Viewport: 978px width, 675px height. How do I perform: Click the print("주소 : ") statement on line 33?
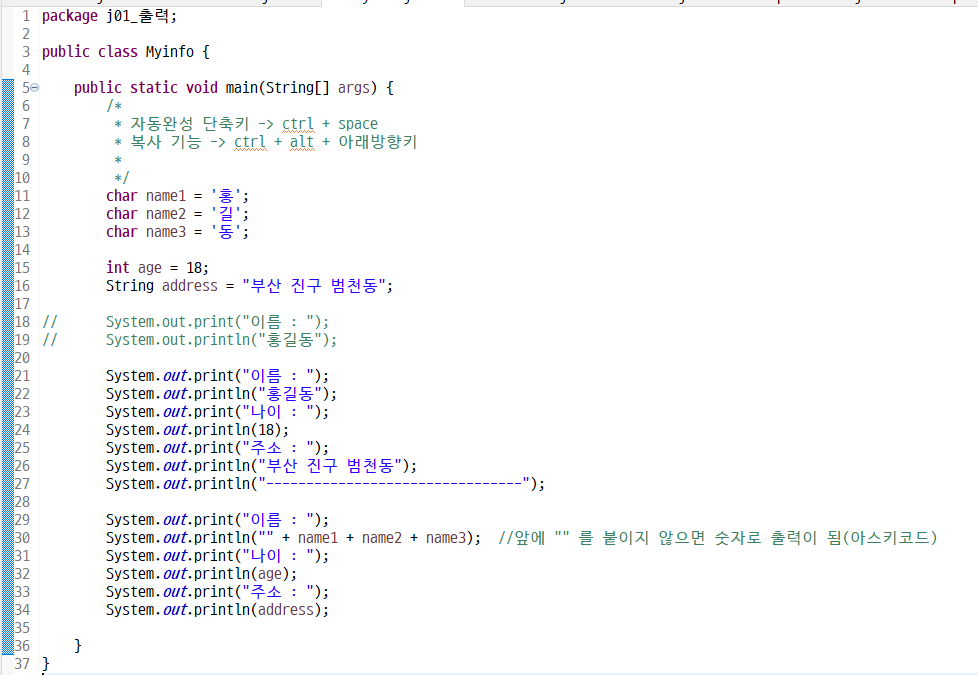tap(217, 592)
